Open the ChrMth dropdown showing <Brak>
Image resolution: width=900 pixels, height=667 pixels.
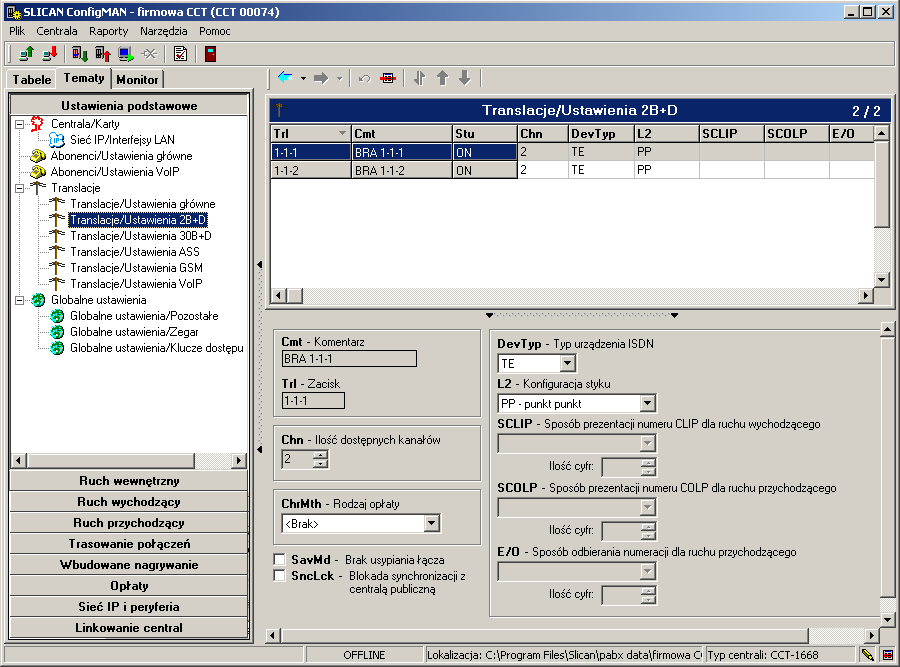[x=432, y=523]
